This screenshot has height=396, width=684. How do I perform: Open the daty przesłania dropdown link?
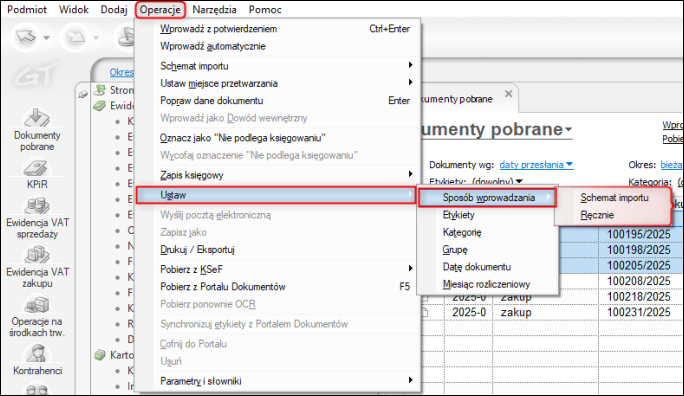(x=536, y=165)
